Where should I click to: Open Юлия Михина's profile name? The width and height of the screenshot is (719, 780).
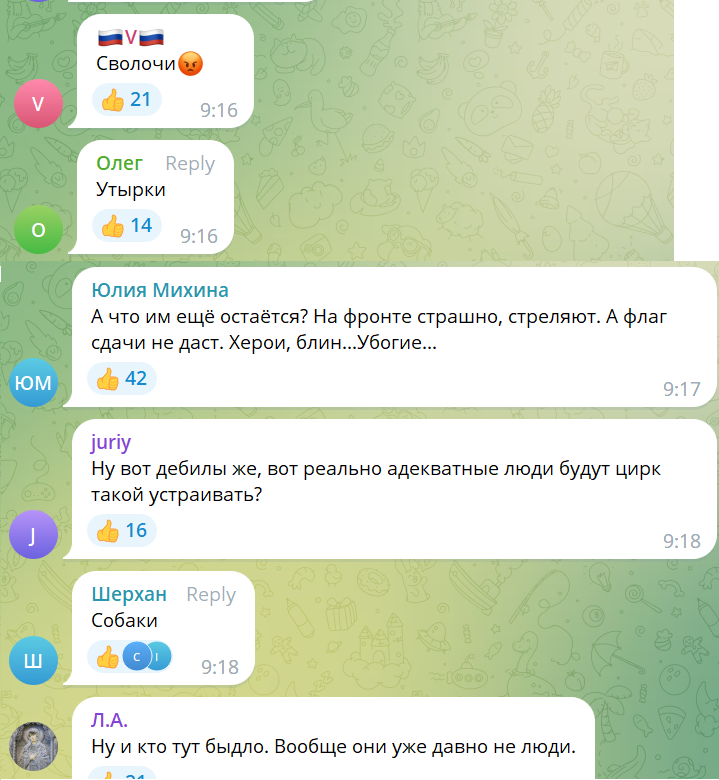pyautogui.click(x=160, y=290)
